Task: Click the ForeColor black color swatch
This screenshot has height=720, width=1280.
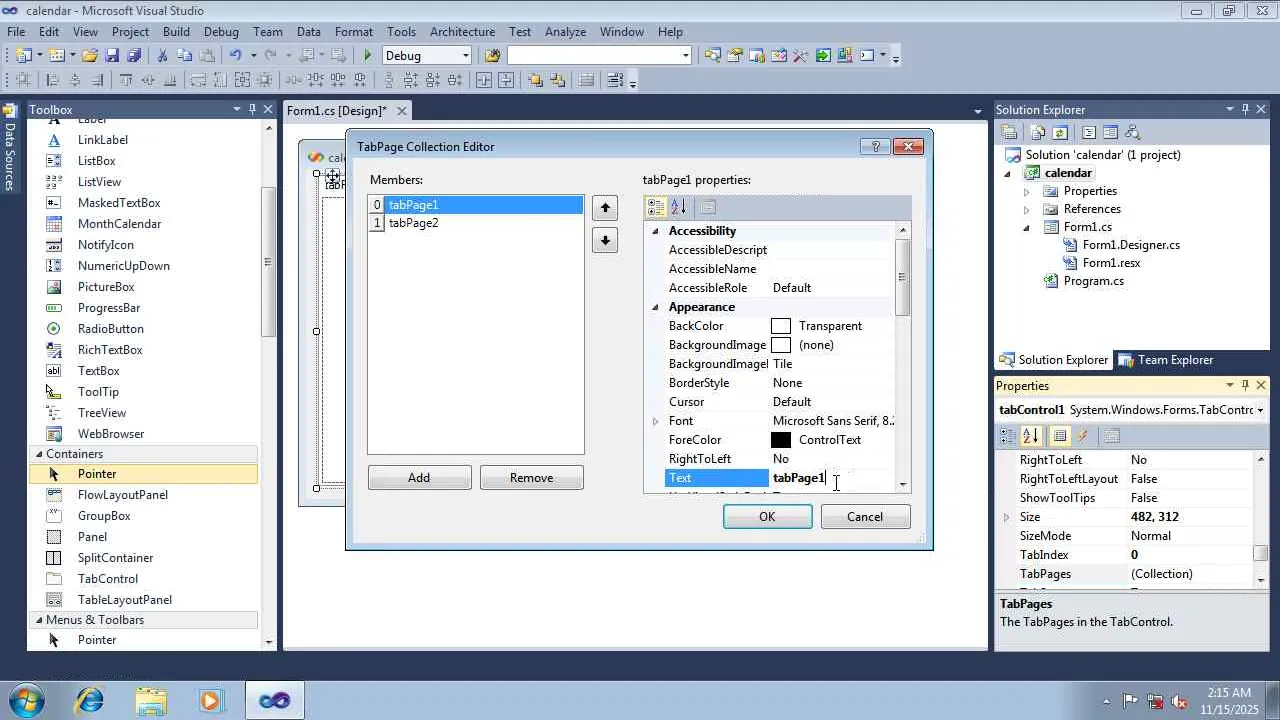Action: click(x=781, y=440)
